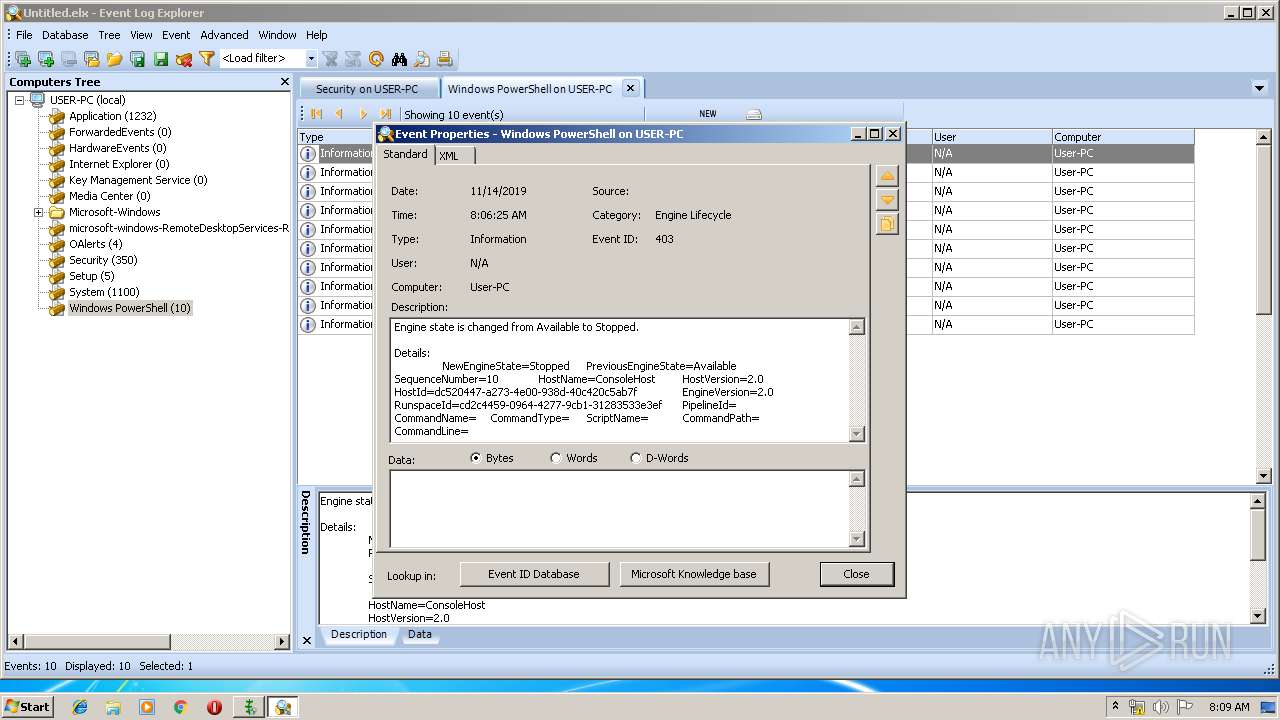Open the Advanced menu
The image size is (1280, 720).
pyautogui.click(x=224, y=35)
